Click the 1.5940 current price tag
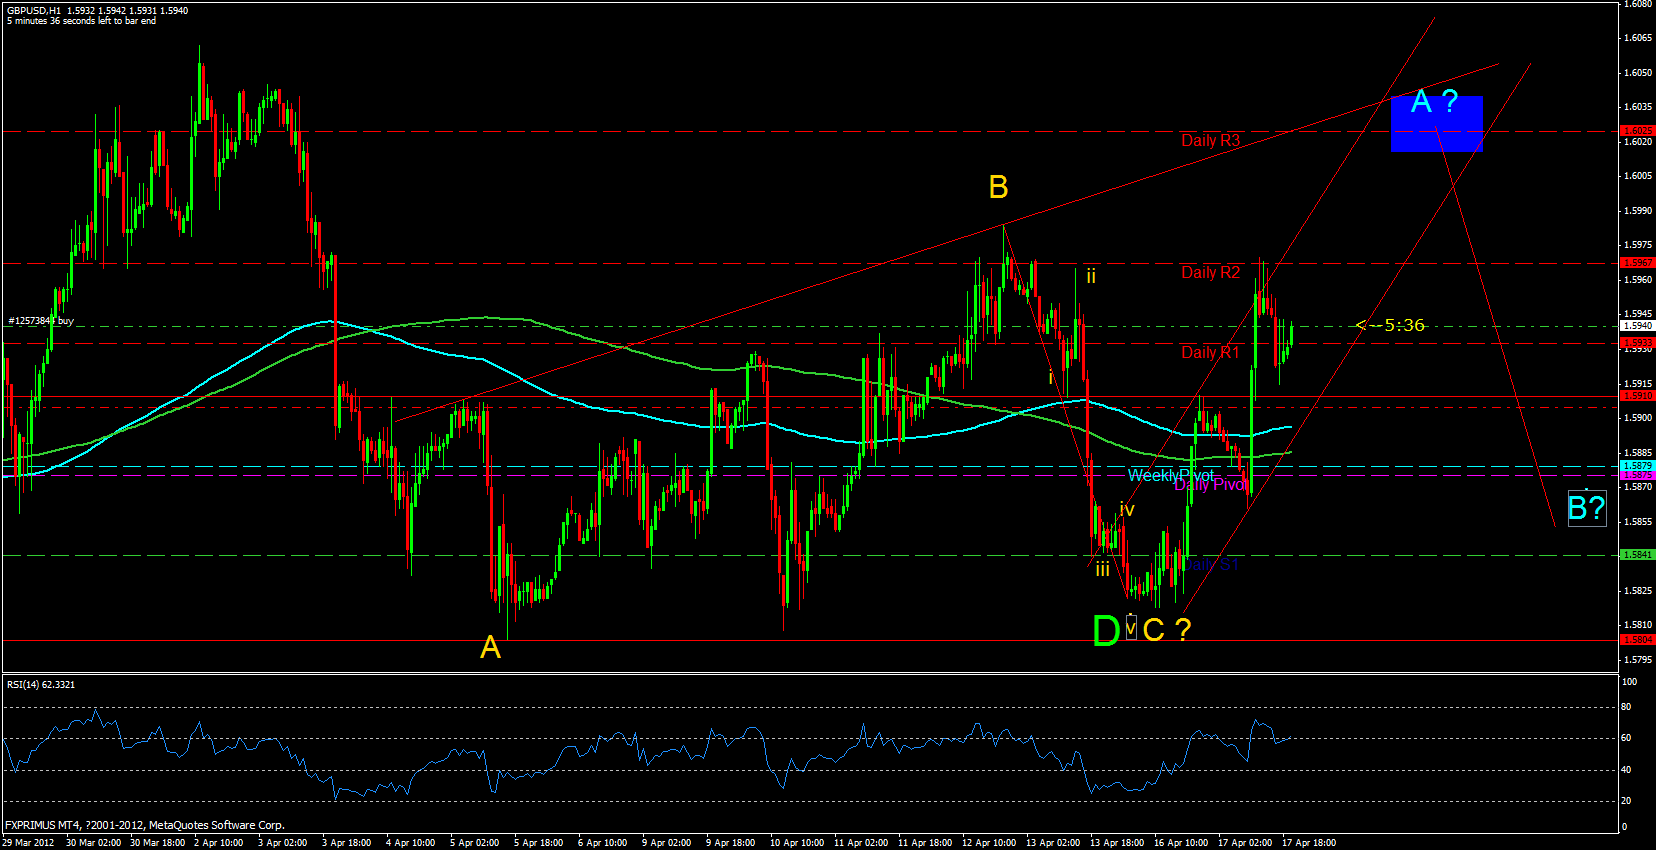1656x850 pixels. click(x=1637, y=325)
